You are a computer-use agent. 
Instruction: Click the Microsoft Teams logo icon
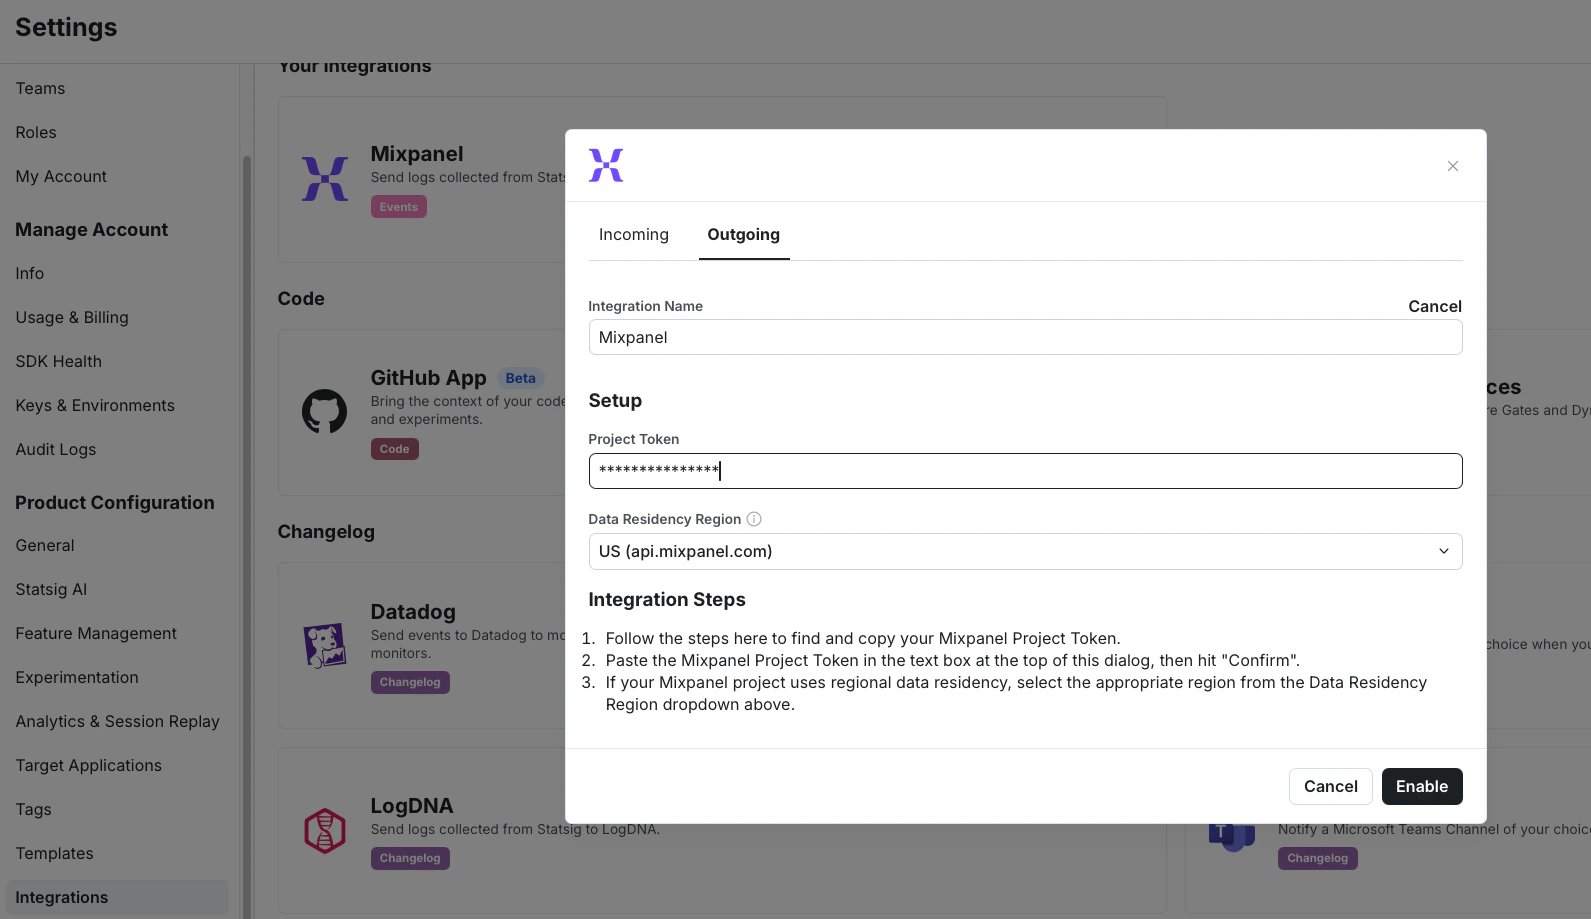coord(1232,836)
